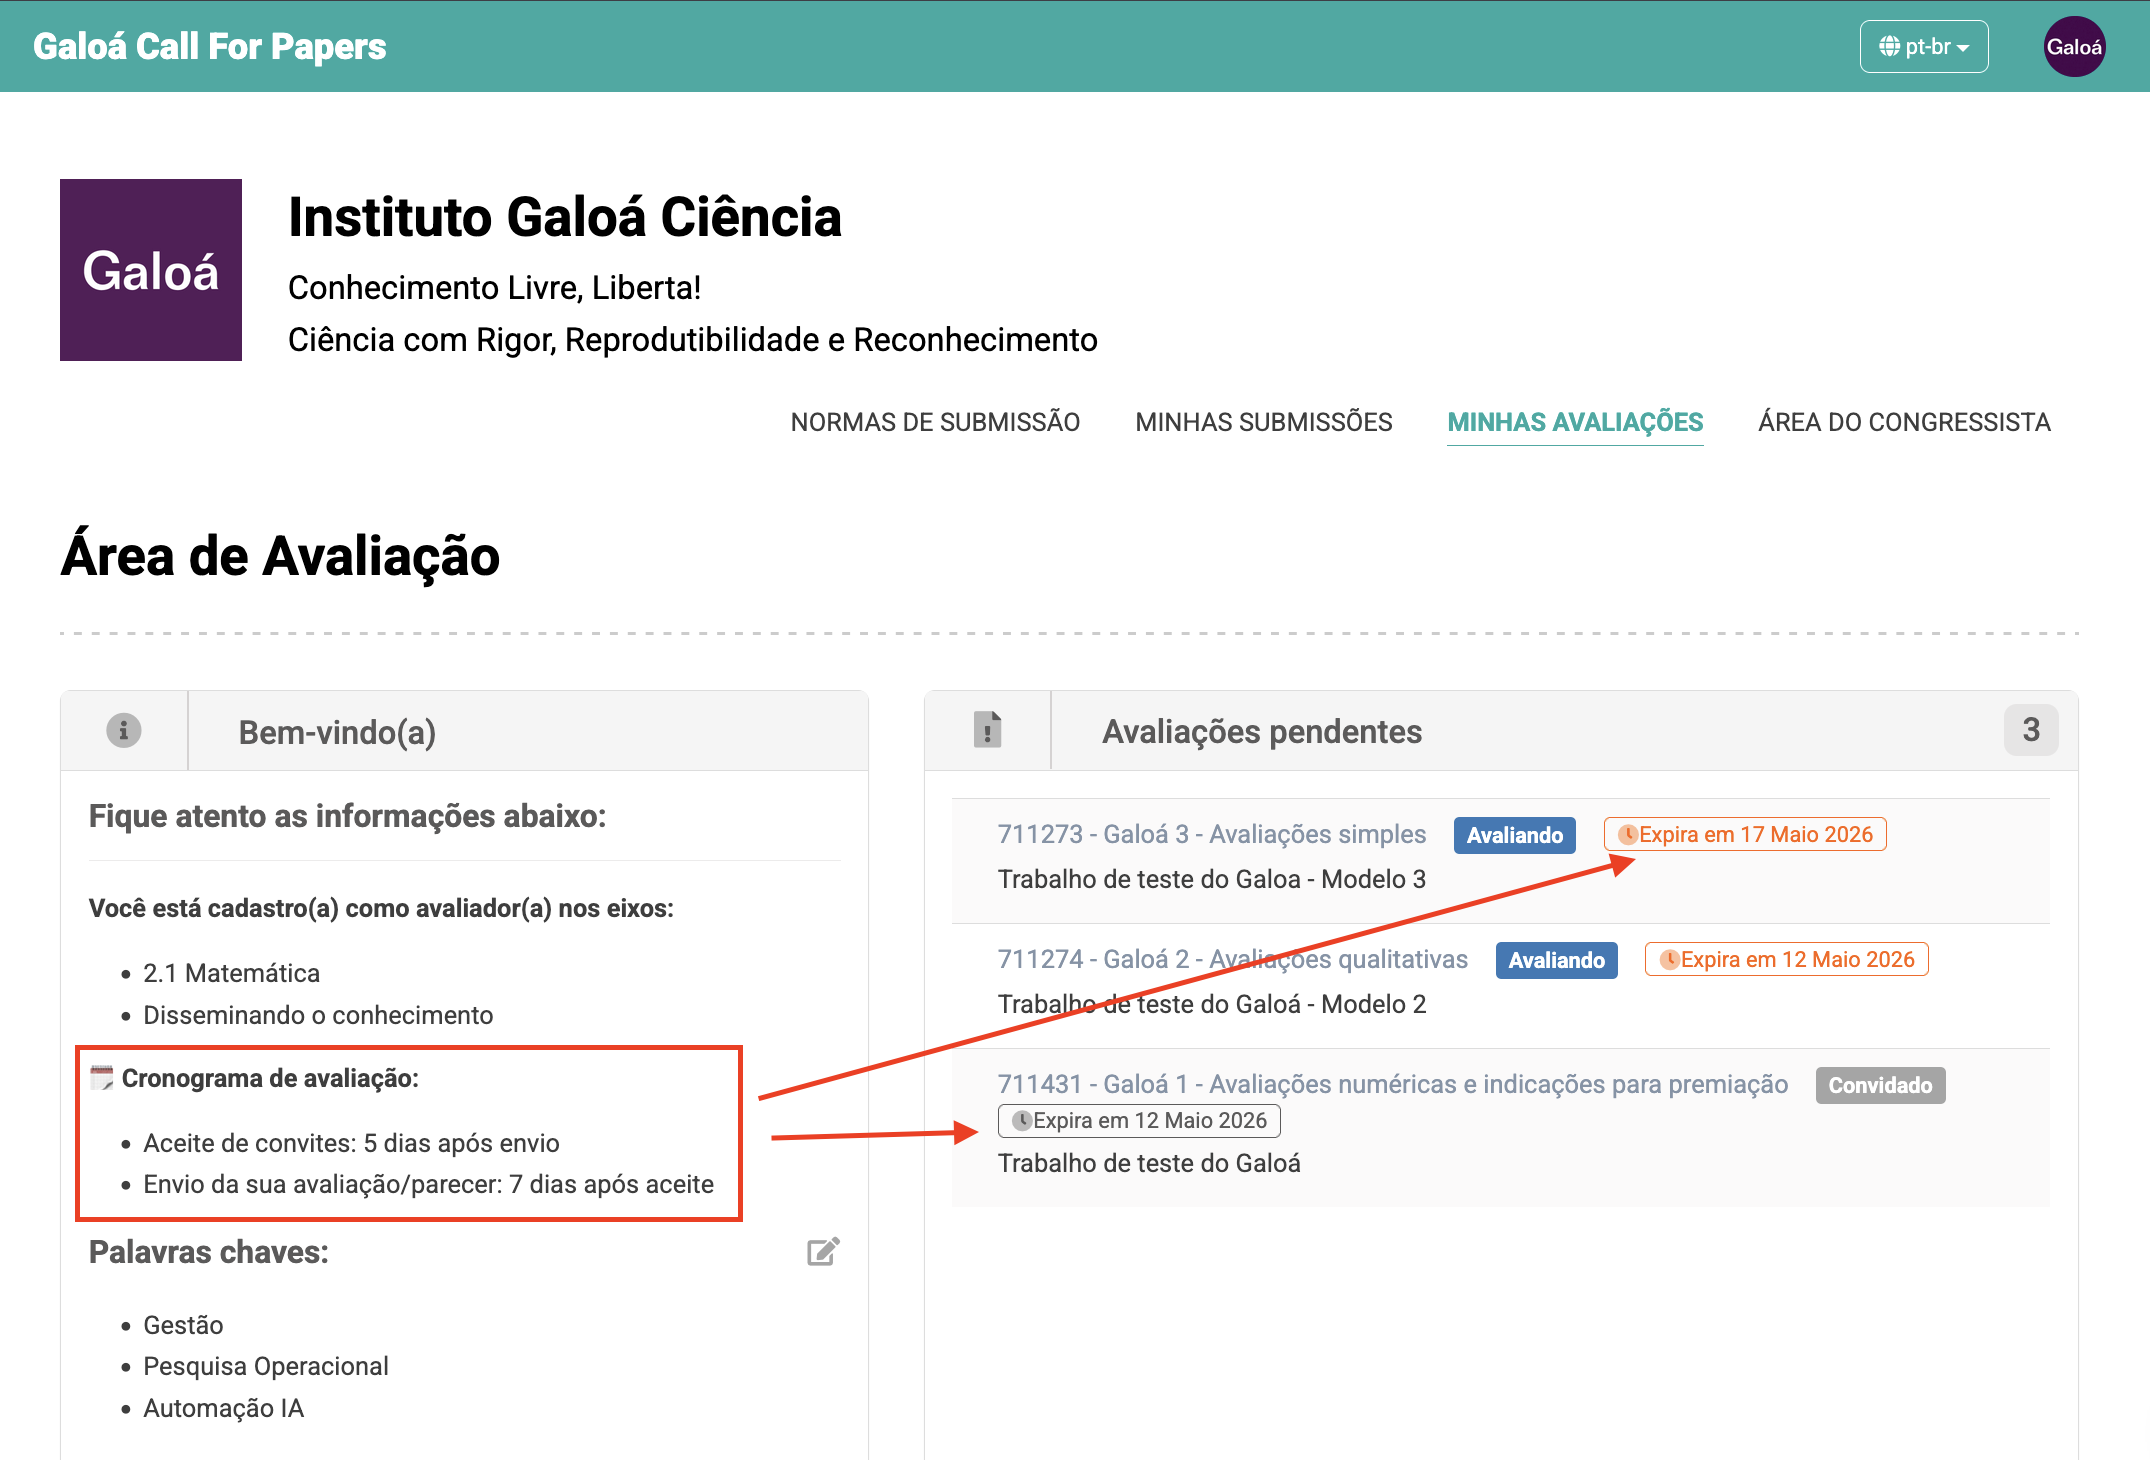2150x1460 pixels.
Task: Click the calendar icon next to Cronograma de avaliação
Action: click(102, 1078)
